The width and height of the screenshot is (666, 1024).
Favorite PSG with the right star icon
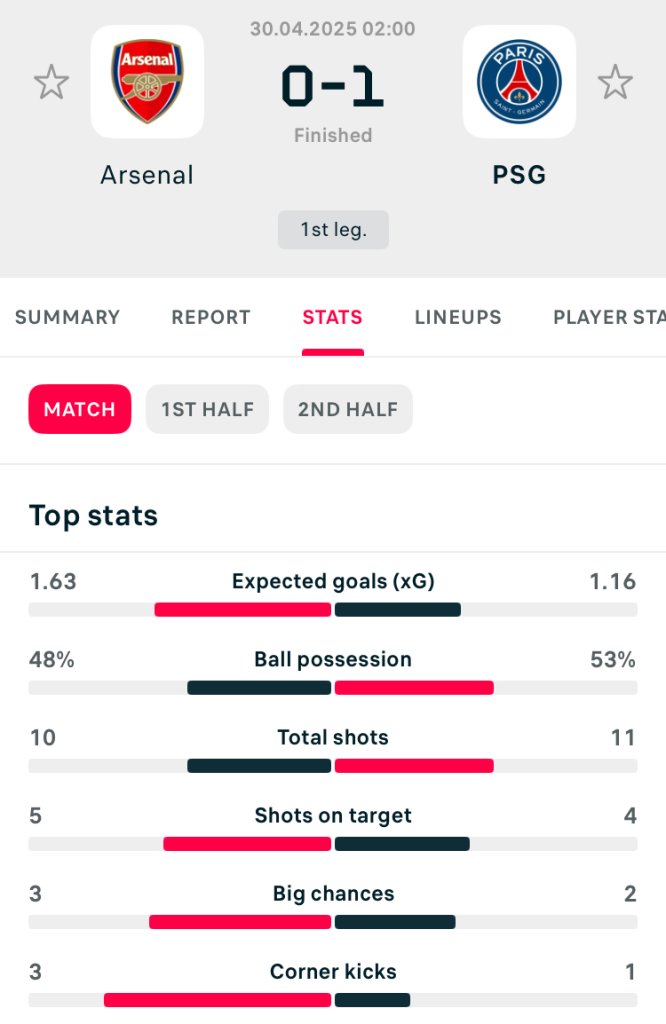[x=615, y=82]
